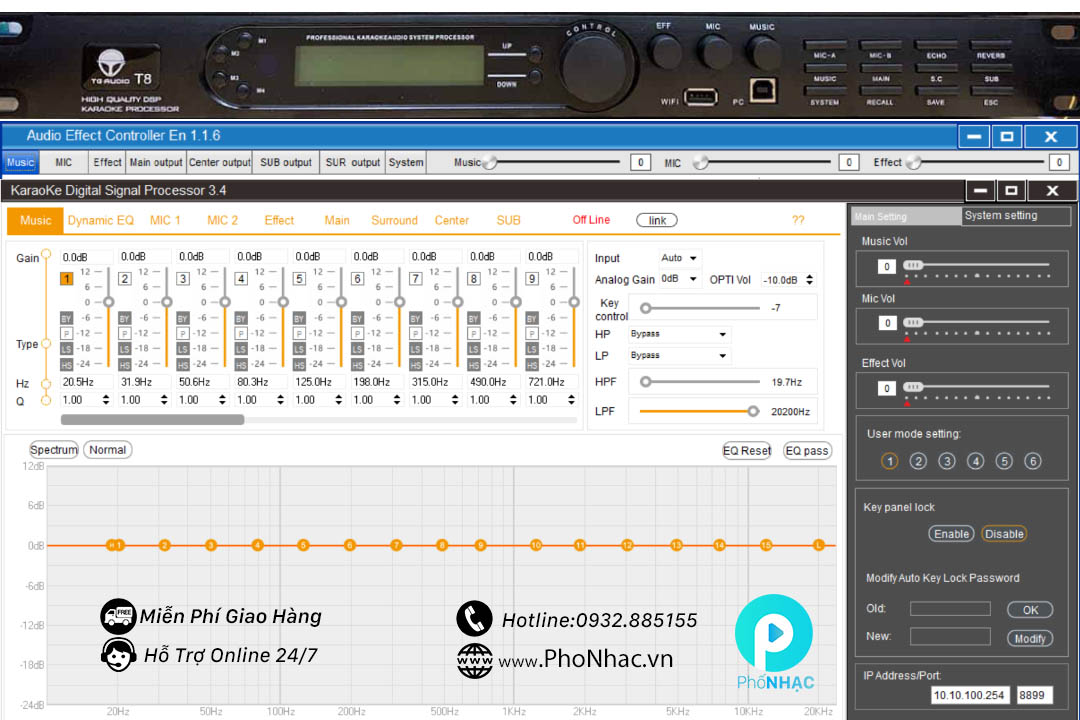Switch to the Dynamic EQ tab

tap(100, 220)
